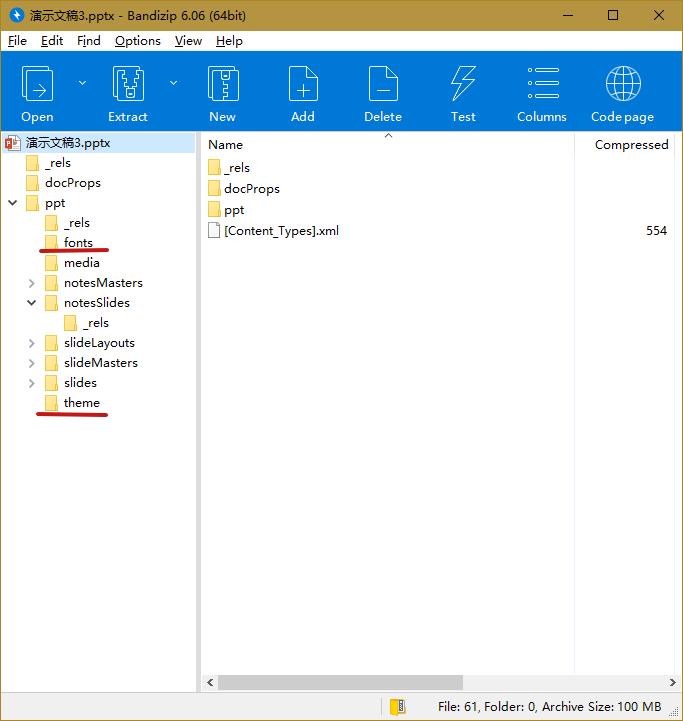Create a new archive with New icon
683x721 pixels.
click(x=222, y=85)
